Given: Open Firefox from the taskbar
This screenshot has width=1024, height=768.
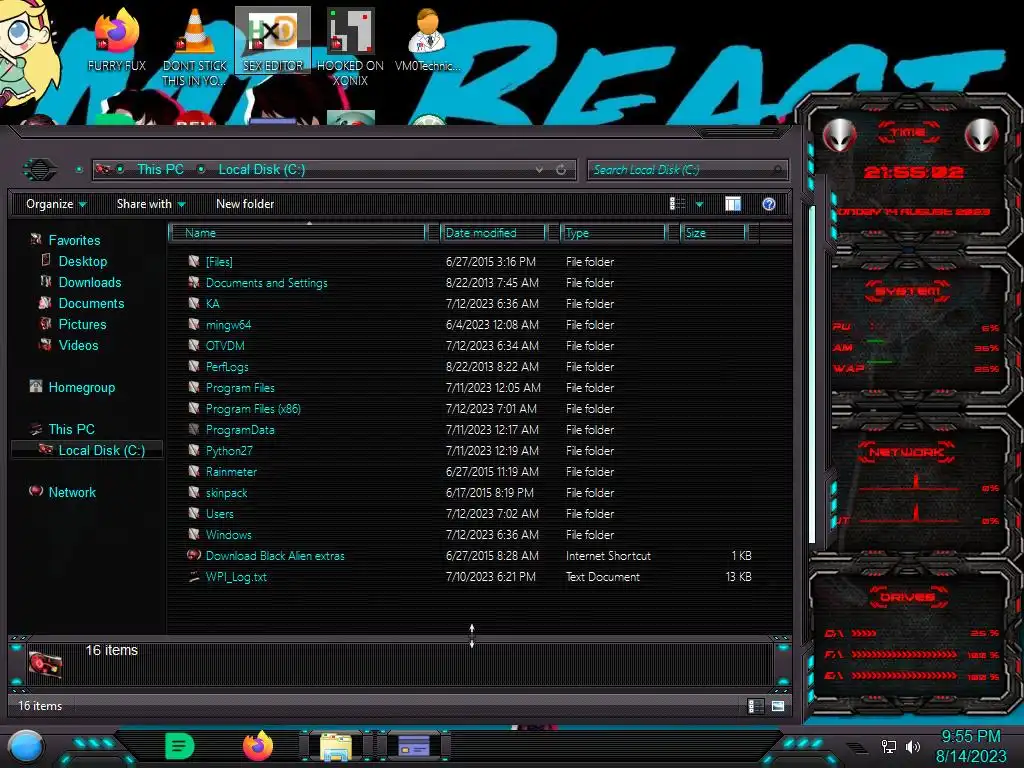Looking at the screenshot, I should [x=258, y=746].
